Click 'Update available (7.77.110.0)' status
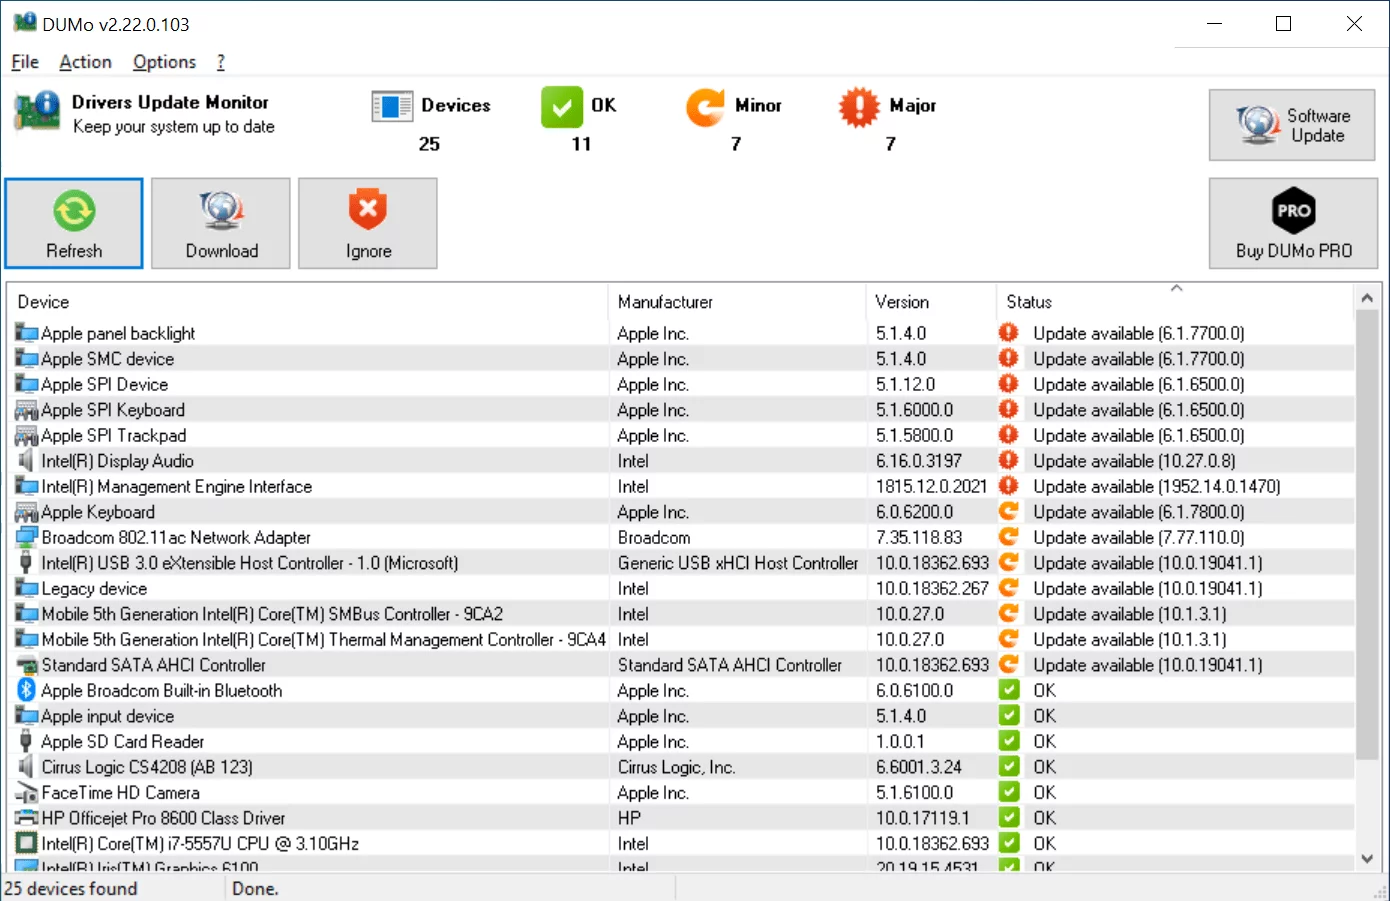The height and width of the screenshot is (901, 1390). [1138, 537]
